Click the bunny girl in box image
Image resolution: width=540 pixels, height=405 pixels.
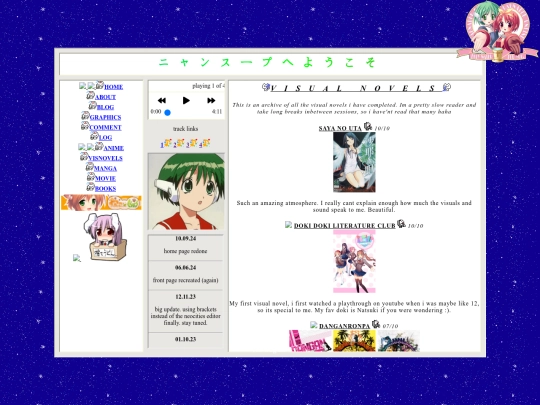(105, 237)
